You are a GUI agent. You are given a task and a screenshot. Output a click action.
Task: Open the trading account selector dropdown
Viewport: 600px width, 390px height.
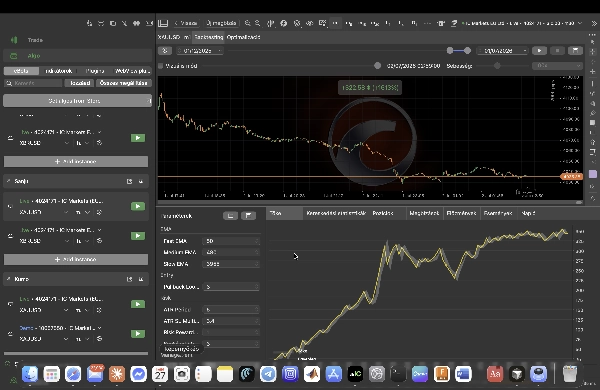[523, 23]
